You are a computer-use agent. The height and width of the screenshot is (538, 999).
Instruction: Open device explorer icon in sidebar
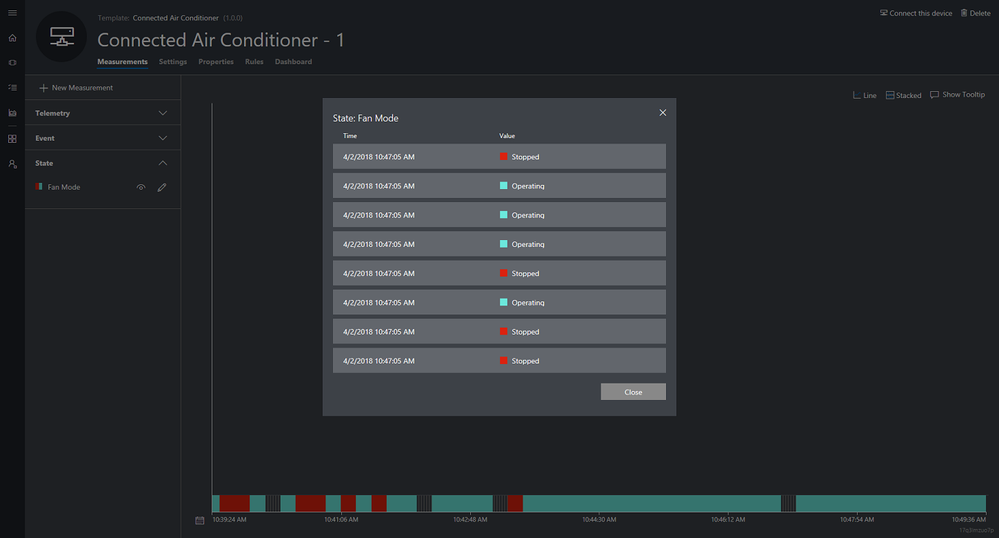[12, 63]
